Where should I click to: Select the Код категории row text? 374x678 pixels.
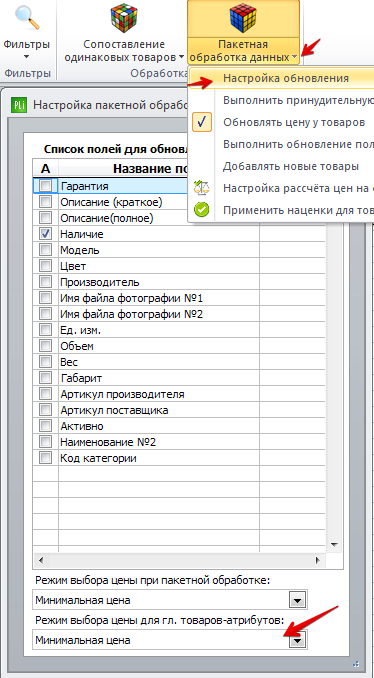98,458
